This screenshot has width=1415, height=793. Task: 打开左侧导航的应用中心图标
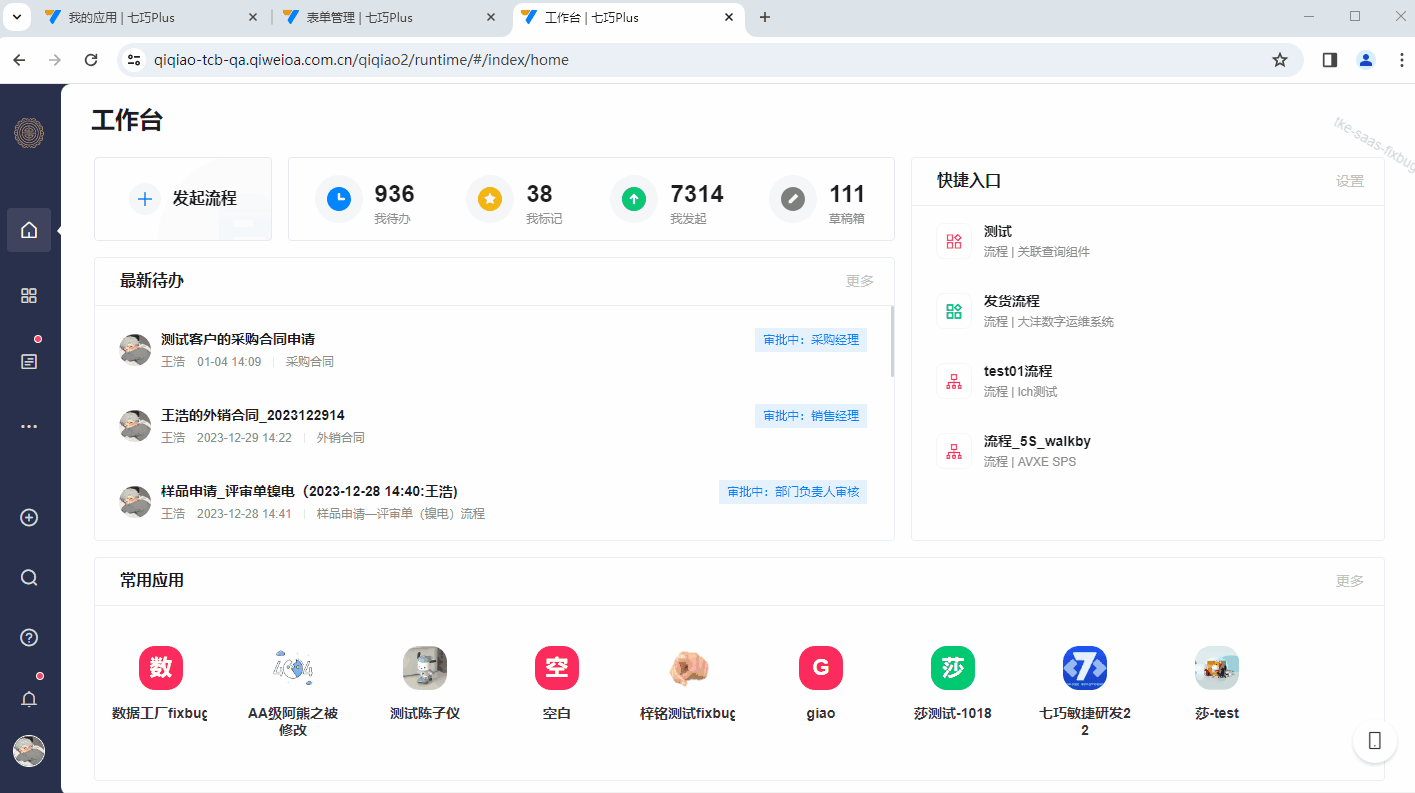click(x=29, y=295)
